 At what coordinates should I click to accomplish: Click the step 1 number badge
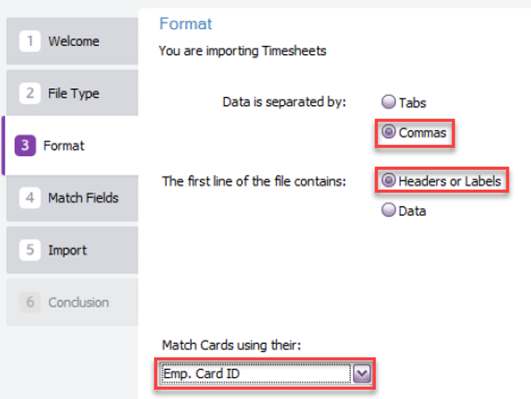30,41
